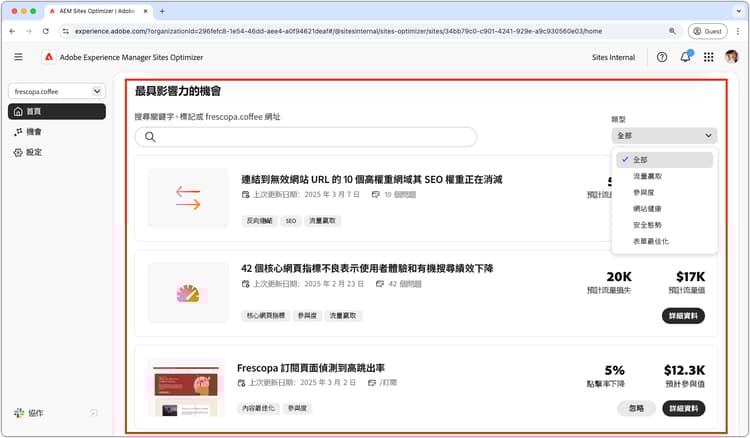Expand the frescopa.coffee site selector
The image size is (750, 438).
(x=57, y=91)
